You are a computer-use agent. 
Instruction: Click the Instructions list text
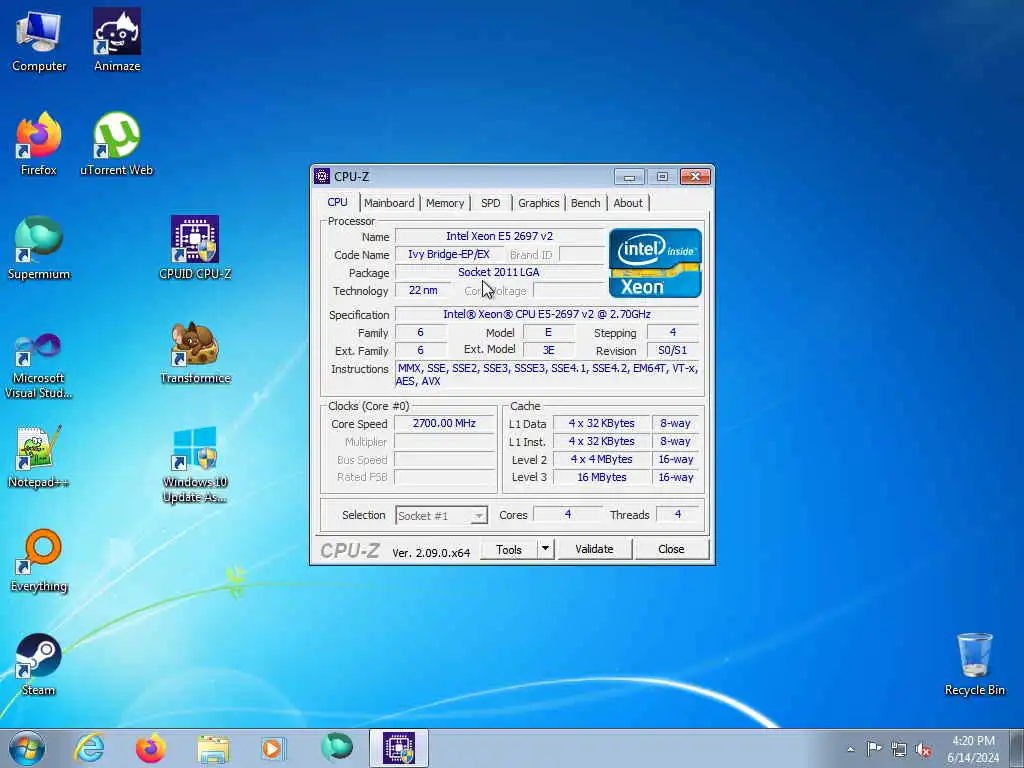(x=547, y=375)
